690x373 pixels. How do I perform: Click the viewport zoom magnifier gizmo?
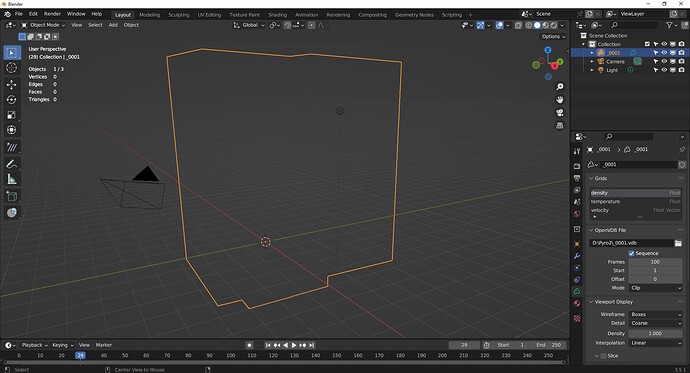(560, 87)
